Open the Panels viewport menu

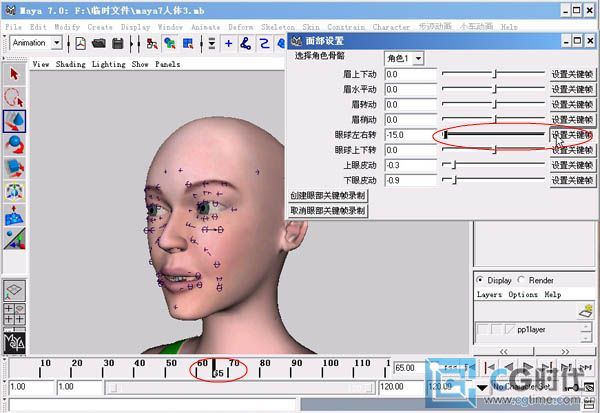click(167, 64)
